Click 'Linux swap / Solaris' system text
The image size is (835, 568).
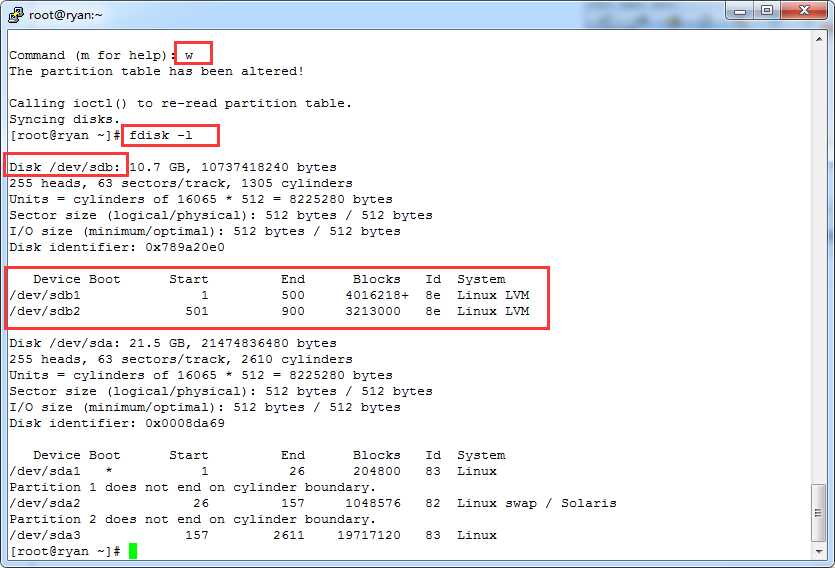pyautogui.click(x=537, y=503)
